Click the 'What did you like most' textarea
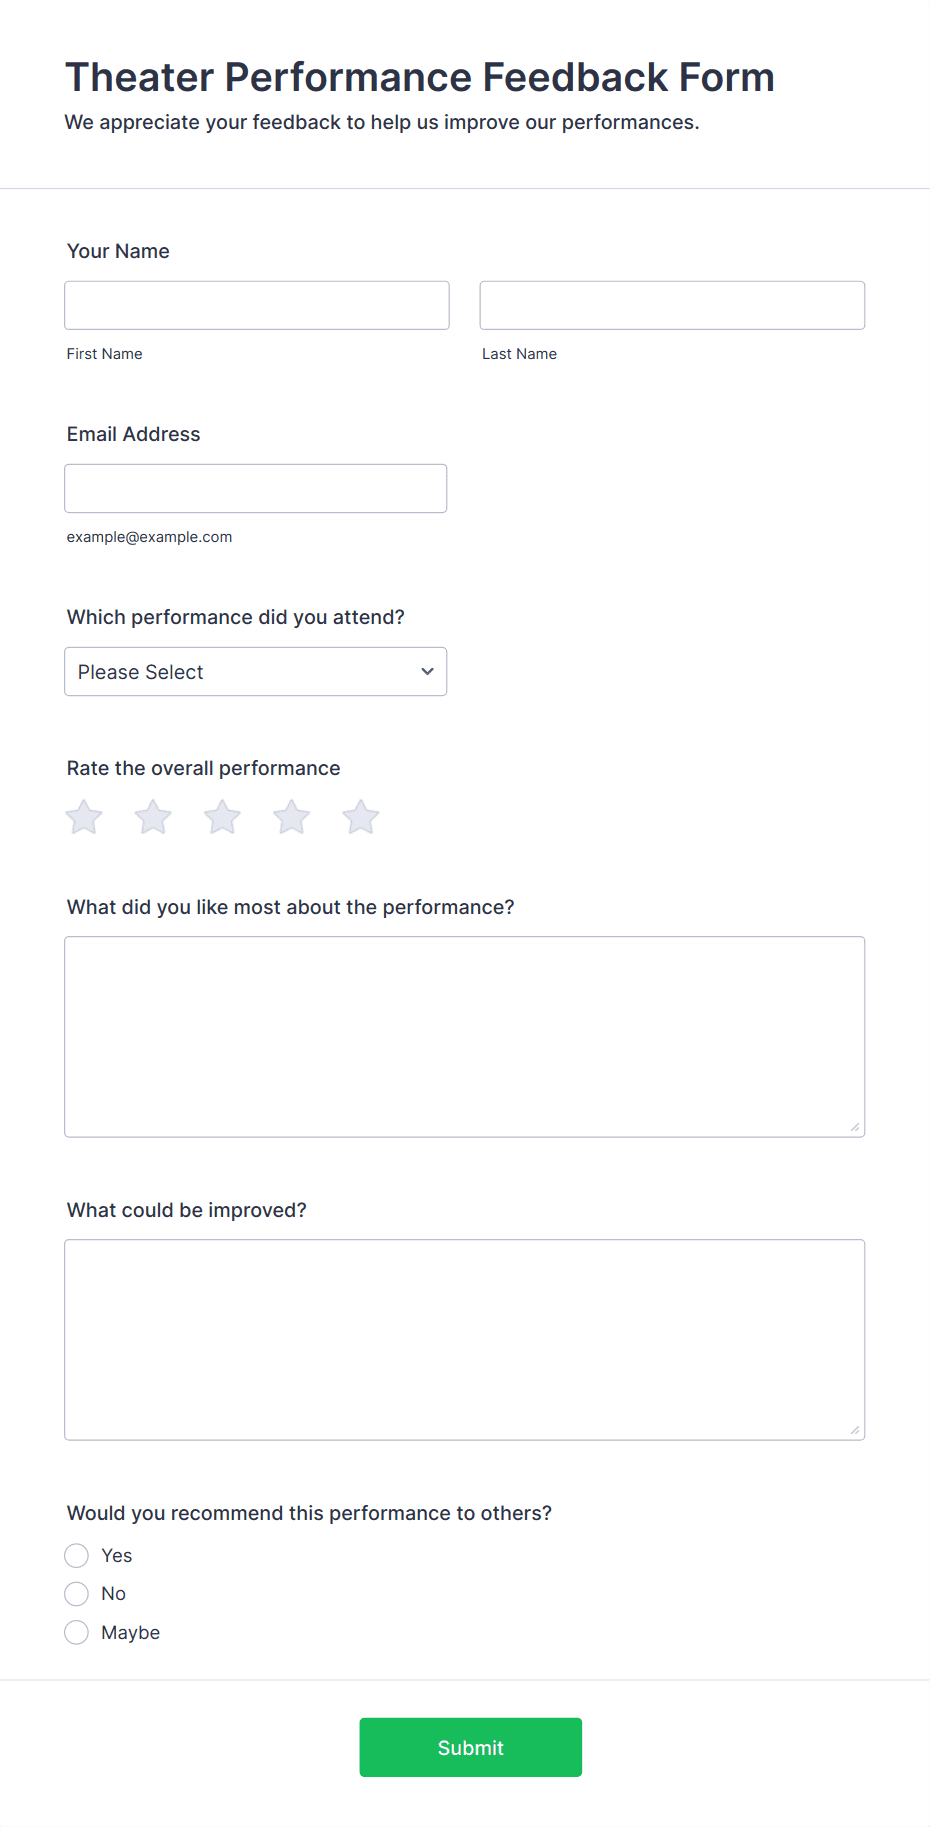The width and height of the screenshot is (930, 1827). pyautogui.click(x=465, y=1037)
